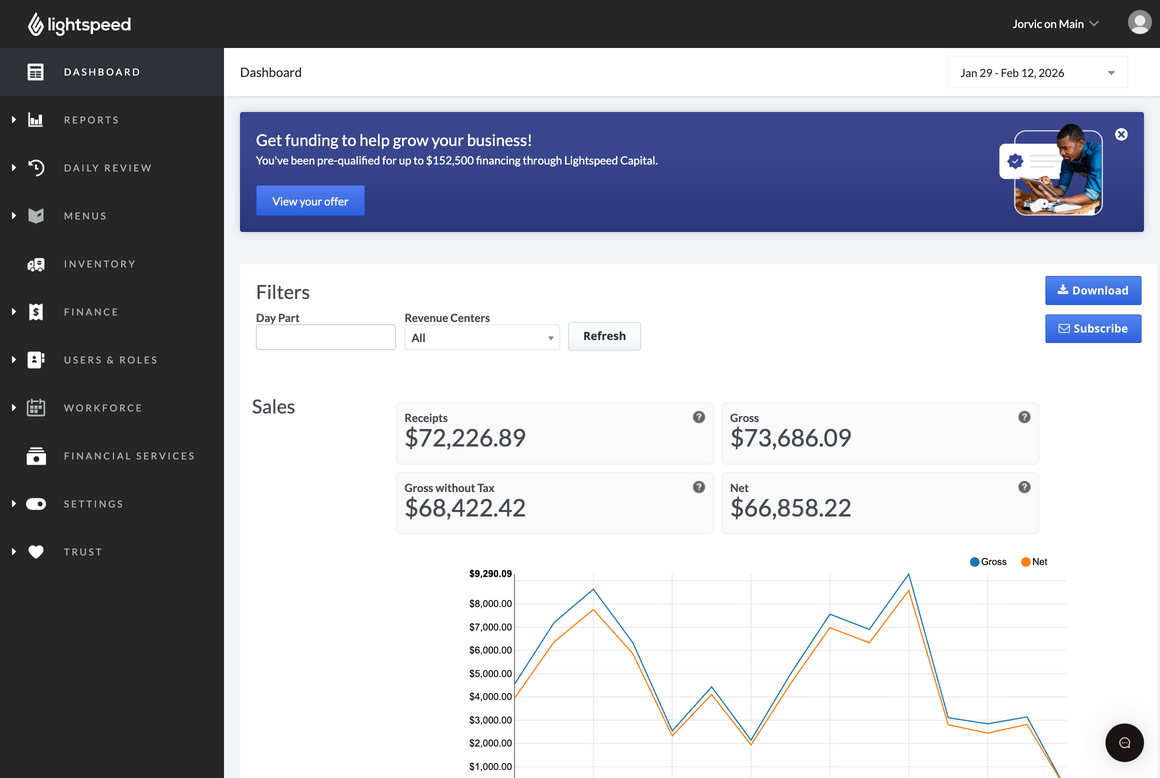1160x778 pixels.
Task: Open the Jorvic on Main location selector
Action: pyautogui.click(x=1055, y=24)
